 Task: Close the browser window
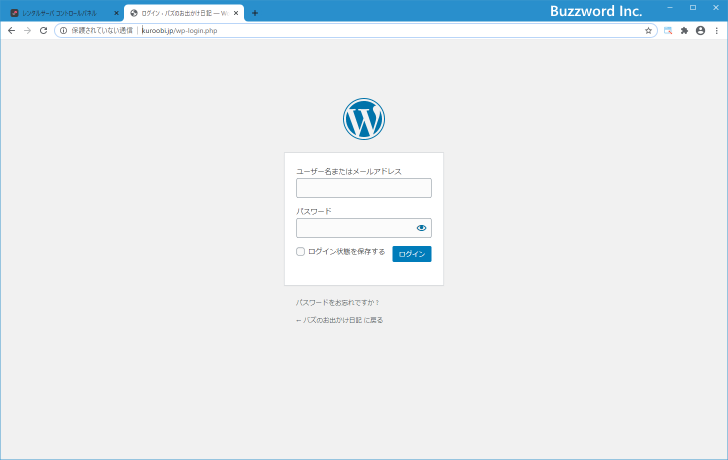[715, 7]
